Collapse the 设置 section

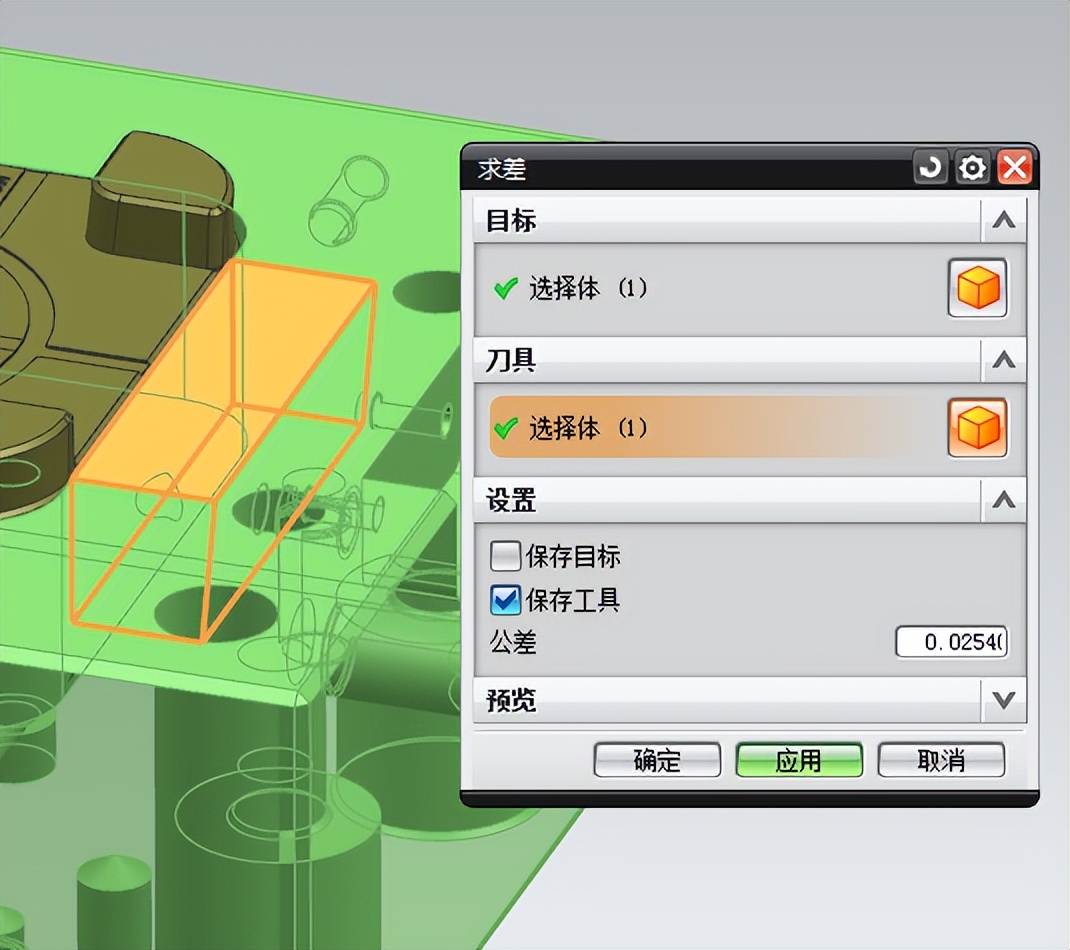click(1003, 501)
